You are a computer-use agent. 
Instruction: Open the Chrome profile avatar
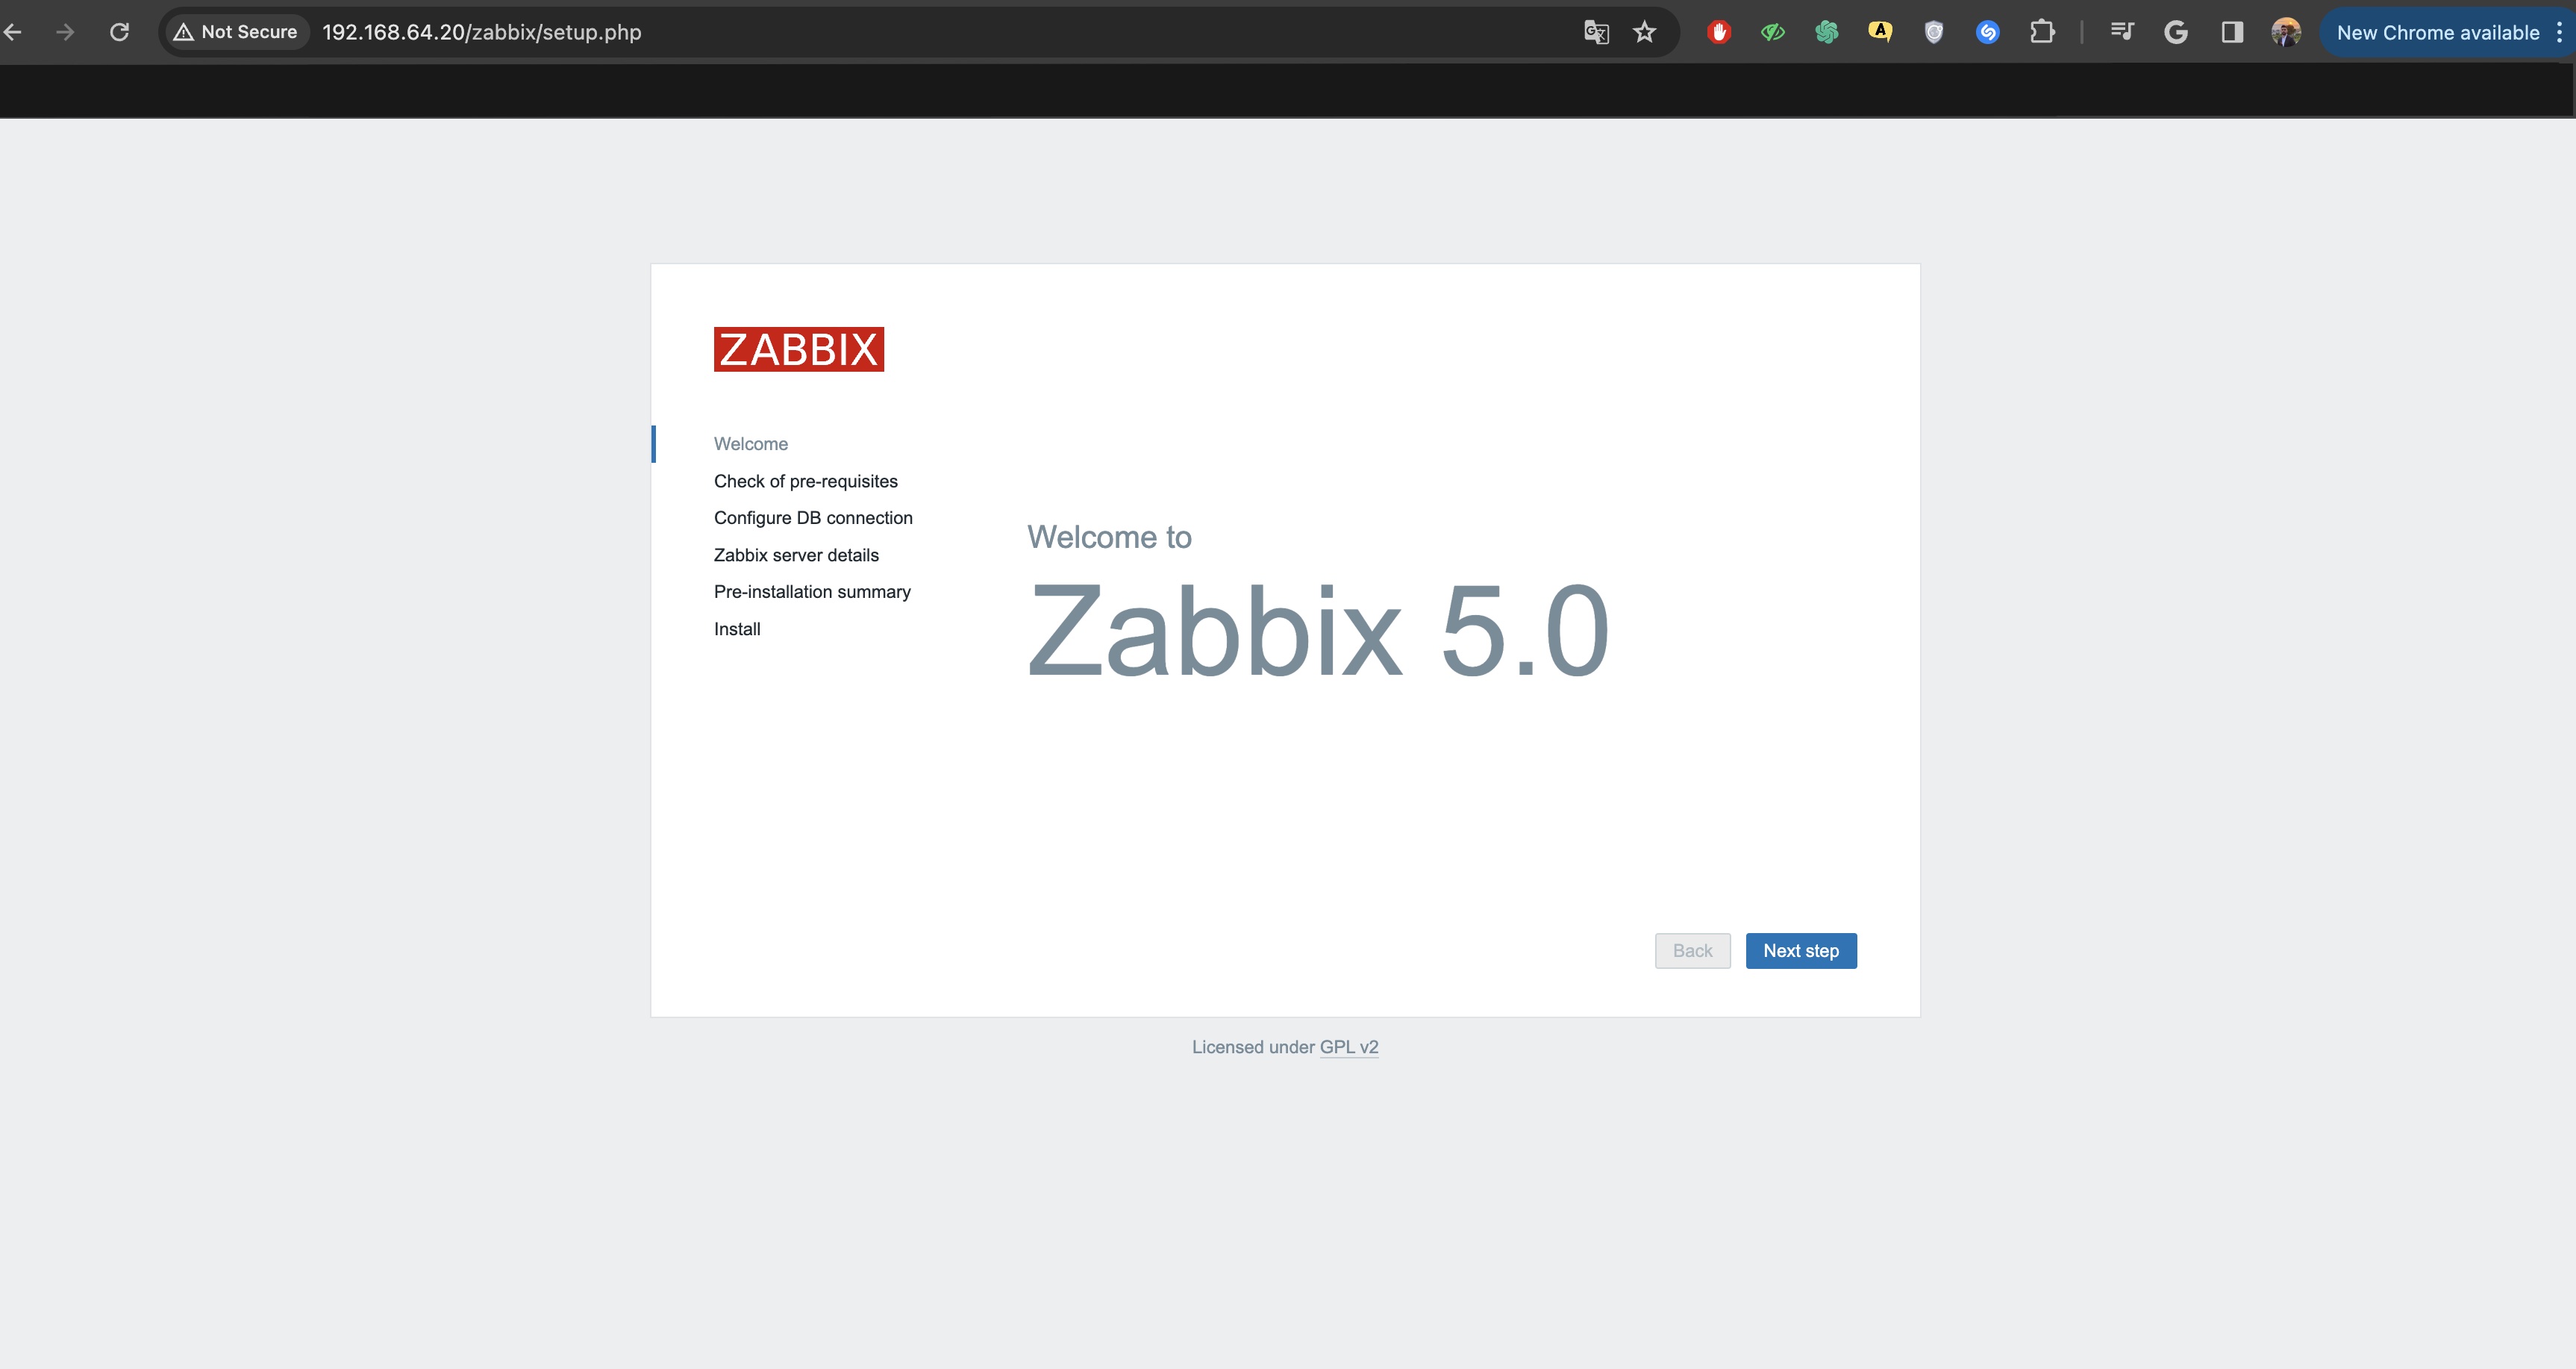click(x=2286, y=32)
